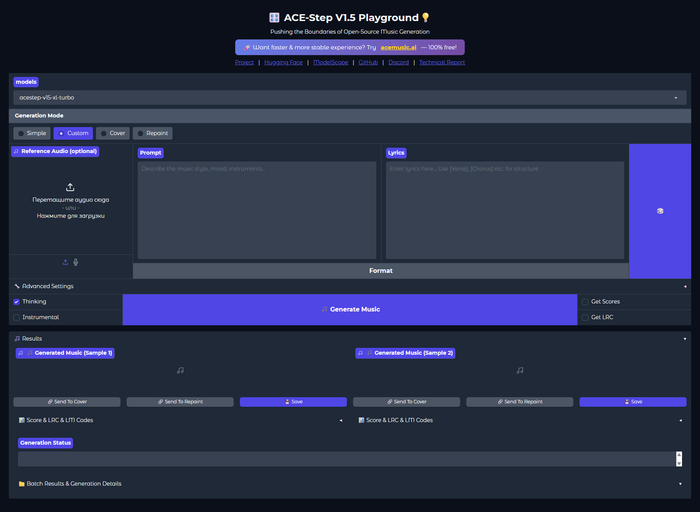Enable the Get Scores checkbox
Image resolution: width=700 pixels, height=512 pixels.
pyautogui.click(x=585, y=302)
